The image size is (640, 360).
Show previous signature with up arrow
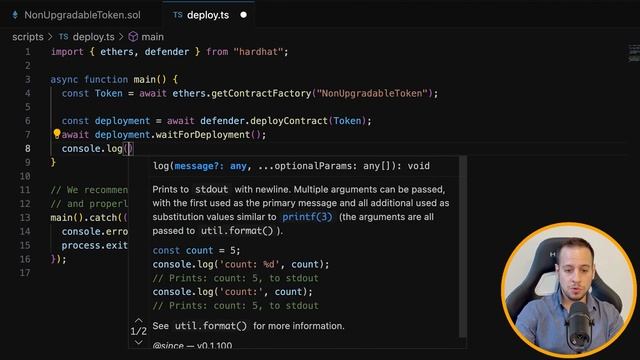pyautogui.click(x=138, y=320)
